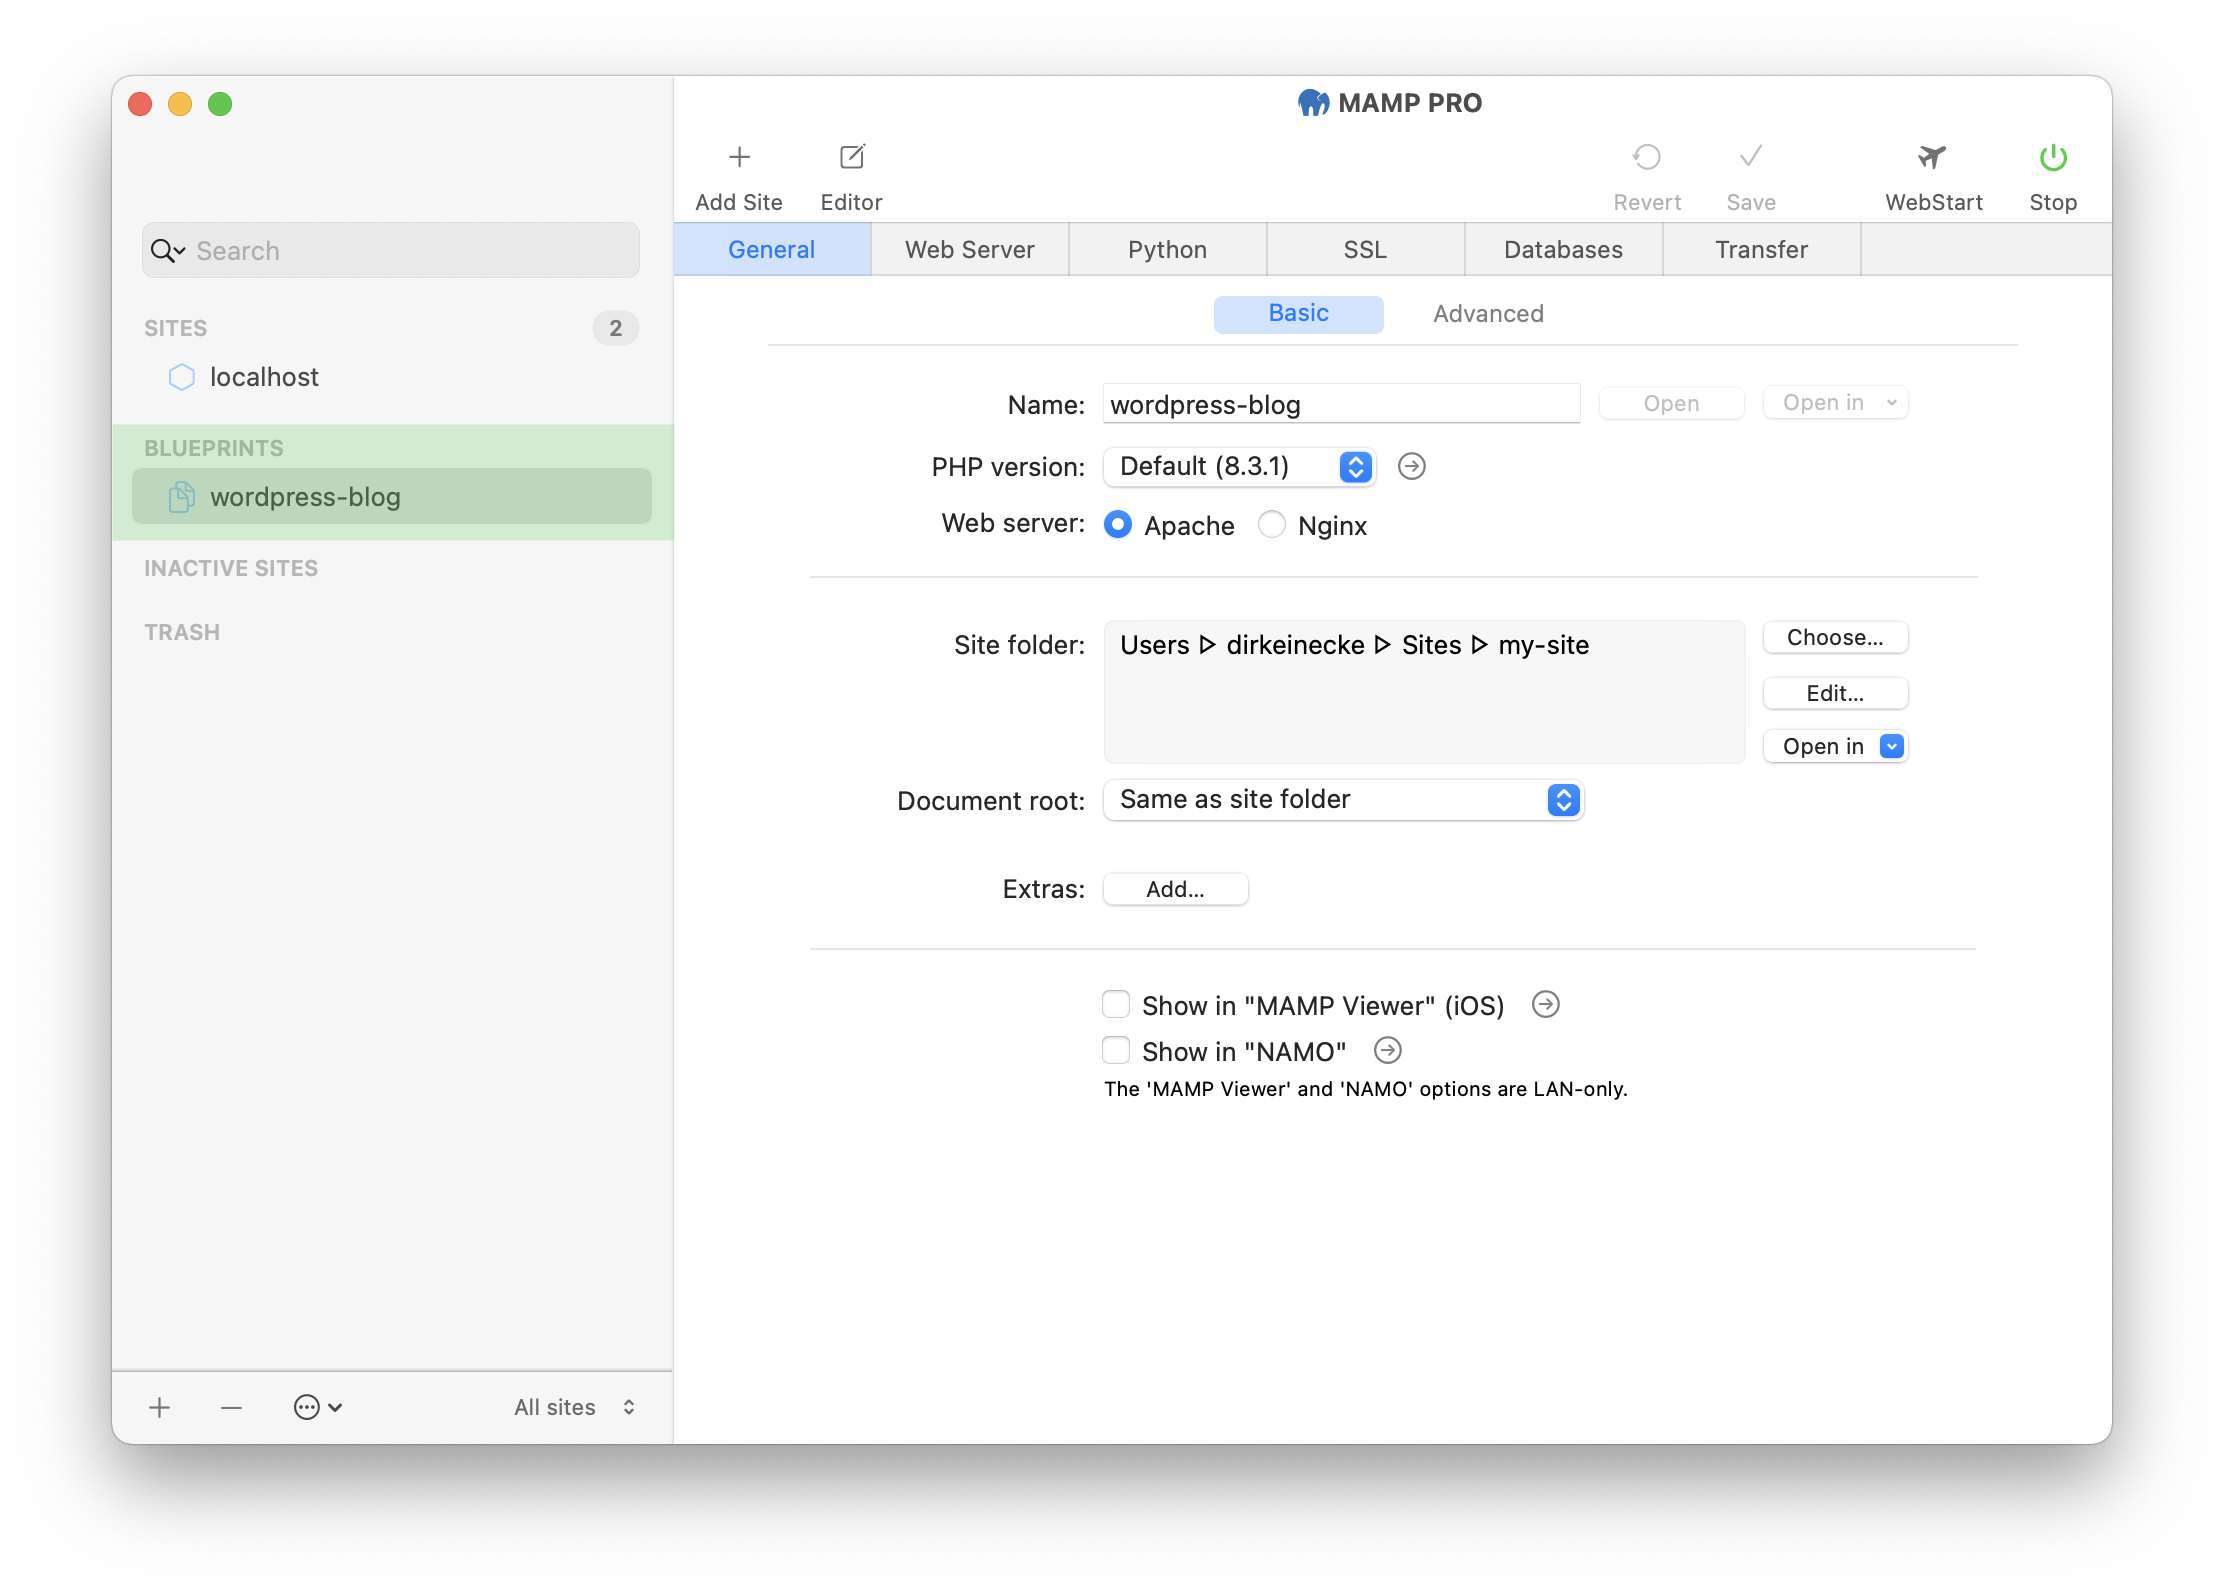
Task: Click the Save checkmark icon
Action: [1751, 156]
